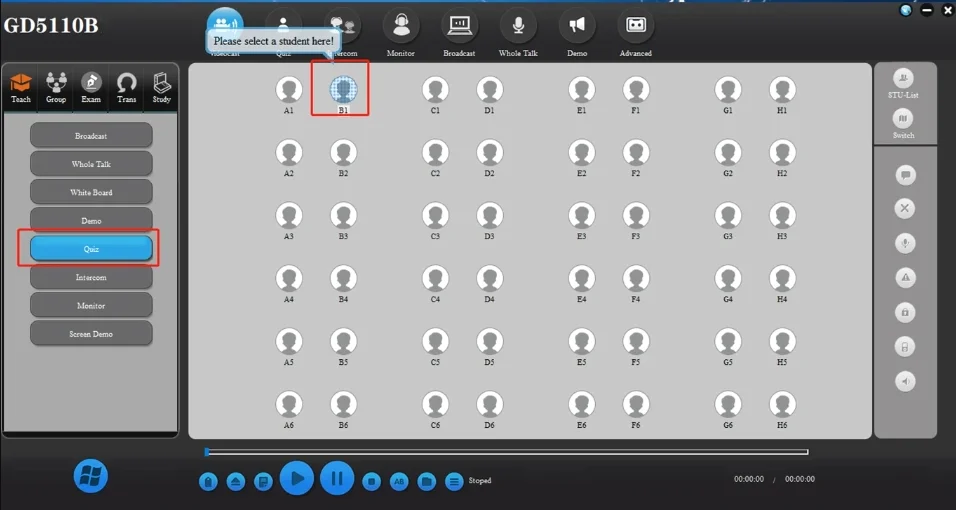Select student seat D3
Image resolution: width=956 pixels, height=510 pixels.
click(489, 216)
